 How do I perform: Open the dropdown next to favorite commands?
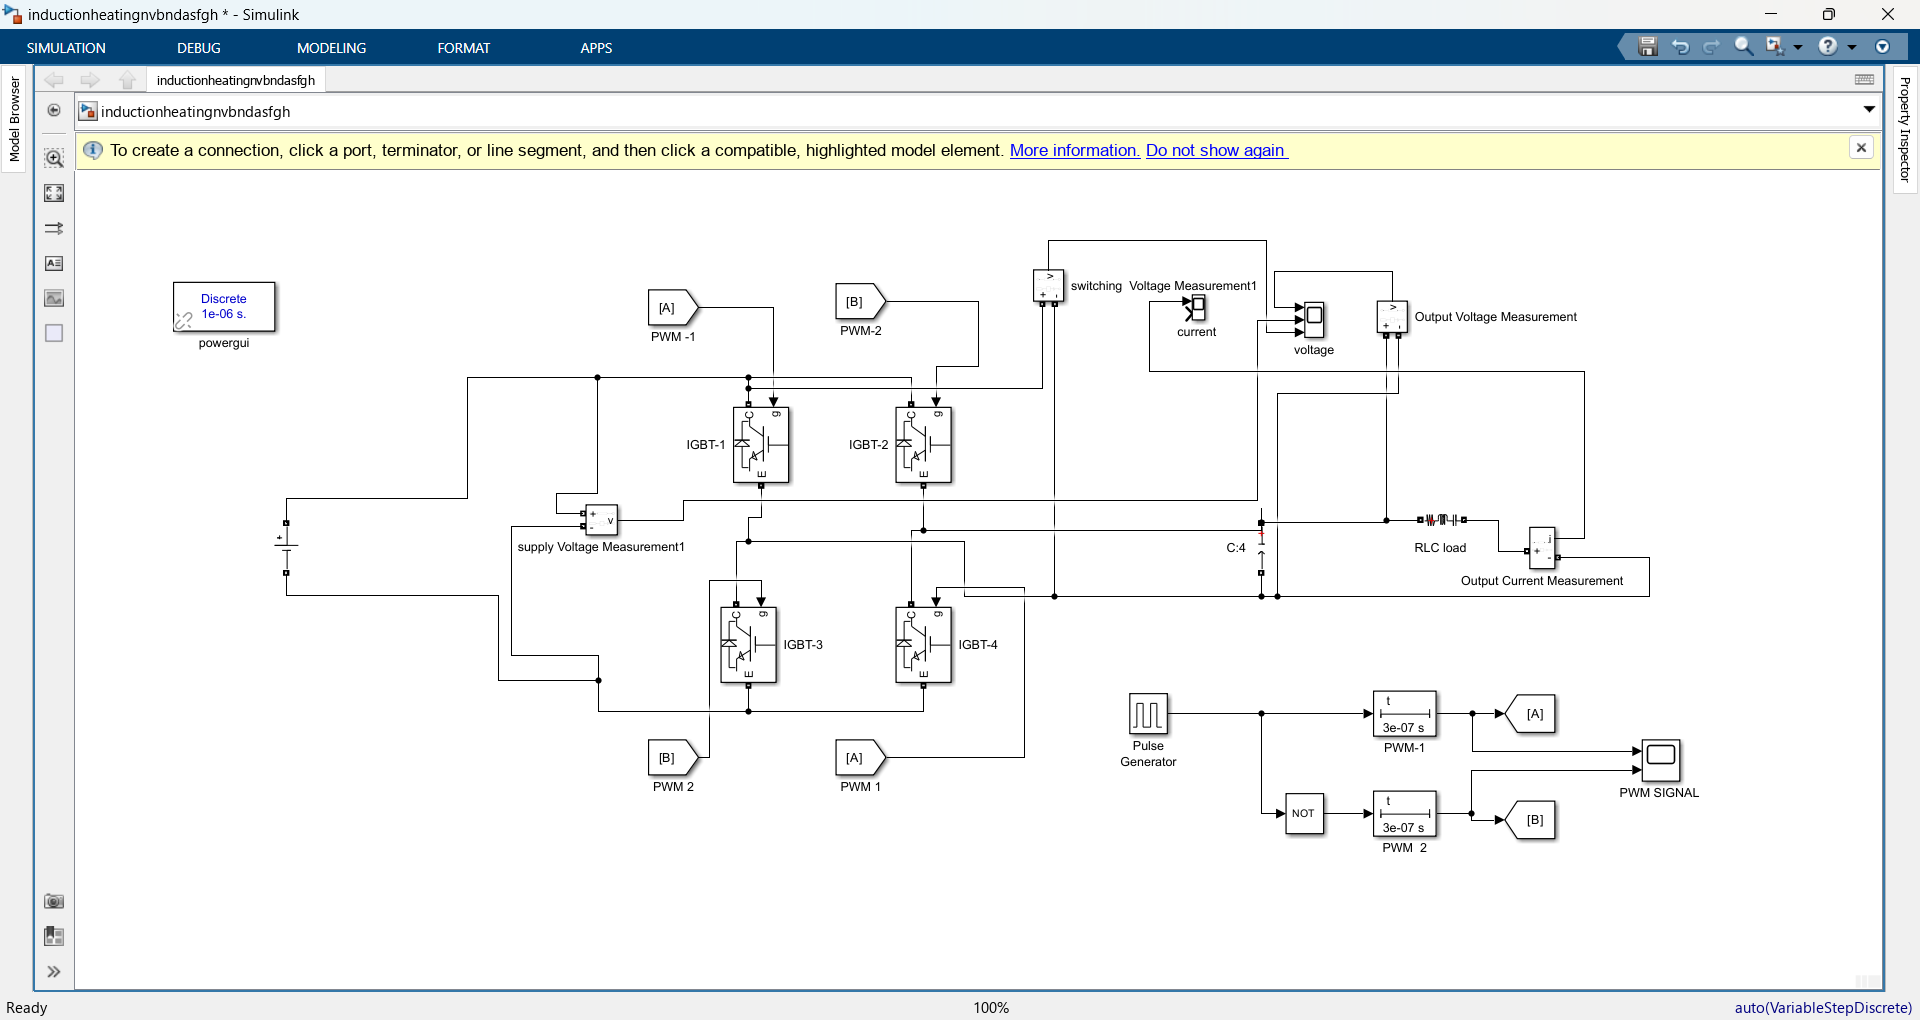click(1798, 47)
